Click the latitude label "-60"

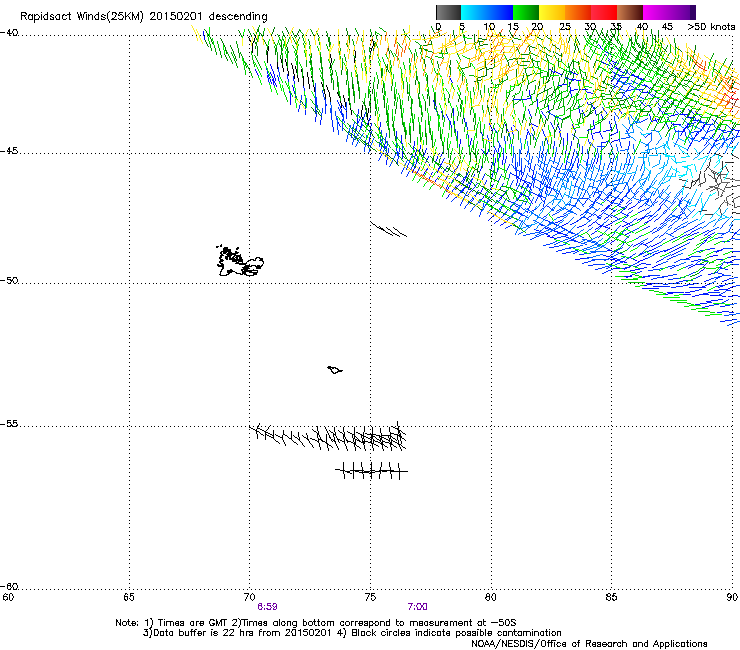[9, 587]
